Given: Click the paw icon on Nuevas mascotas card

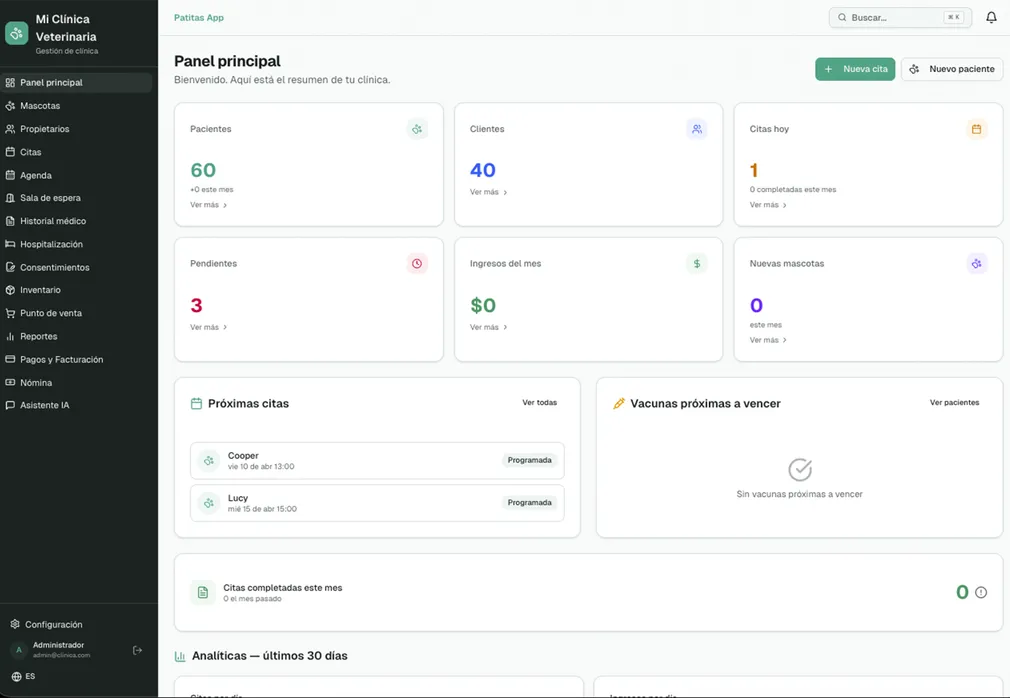Looking at the screenshot, I should tap(976, 263).
